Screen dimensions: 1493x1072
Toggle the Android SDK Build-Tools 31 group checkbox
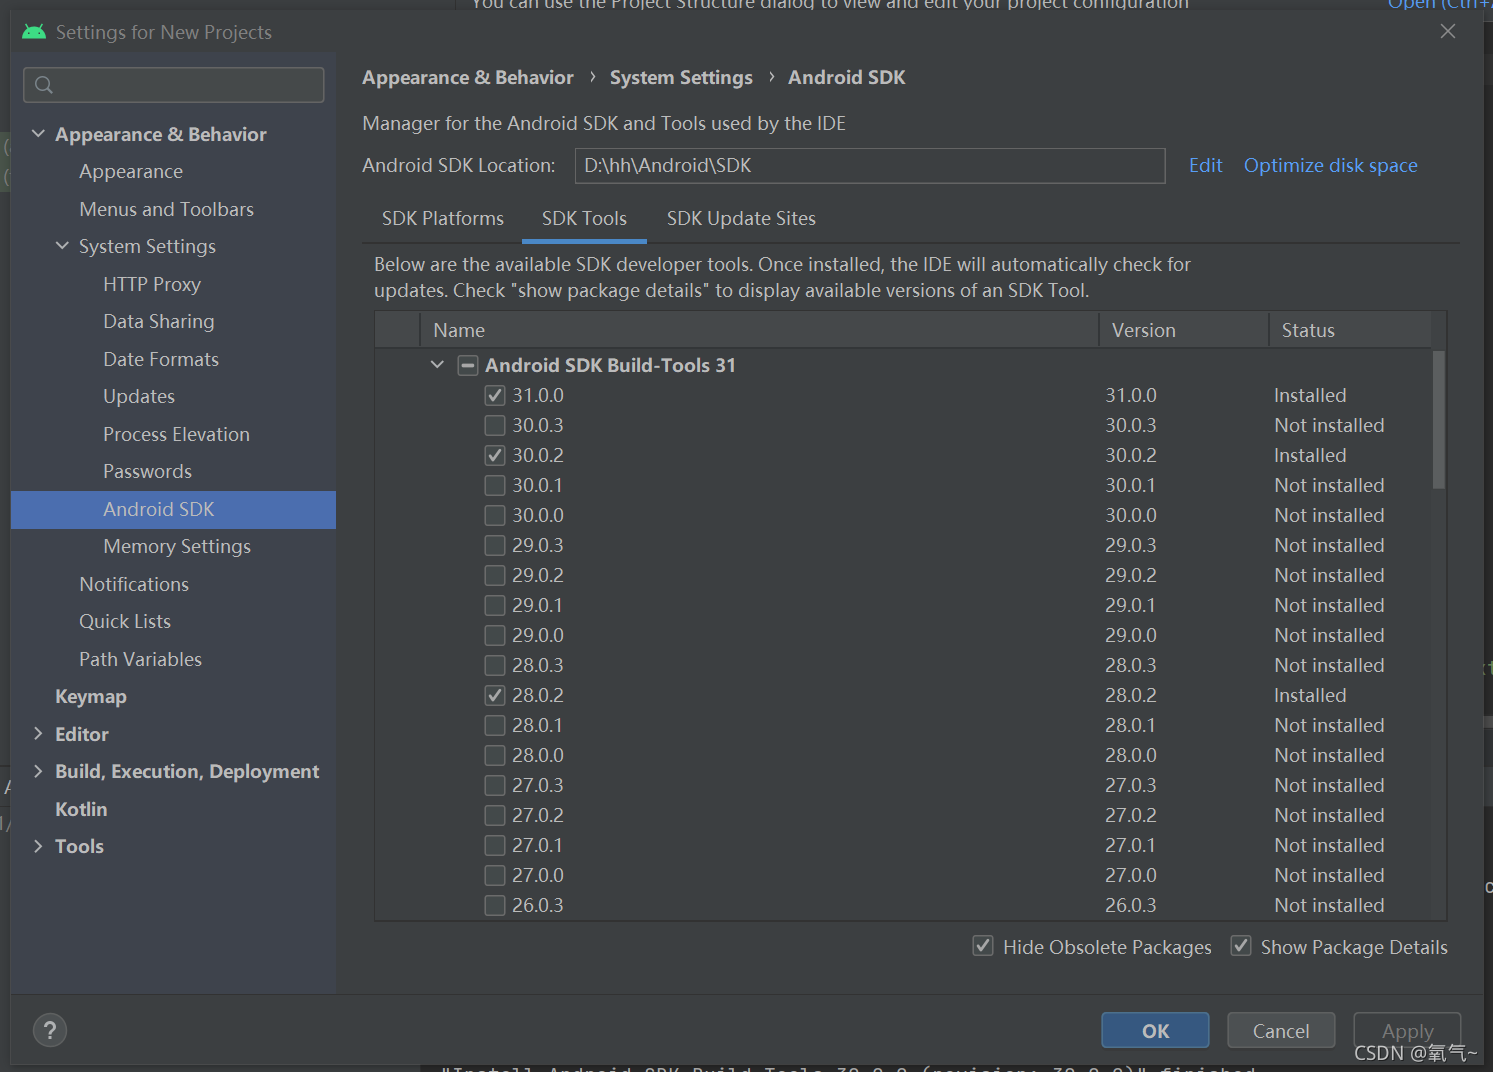pos(467,365)
